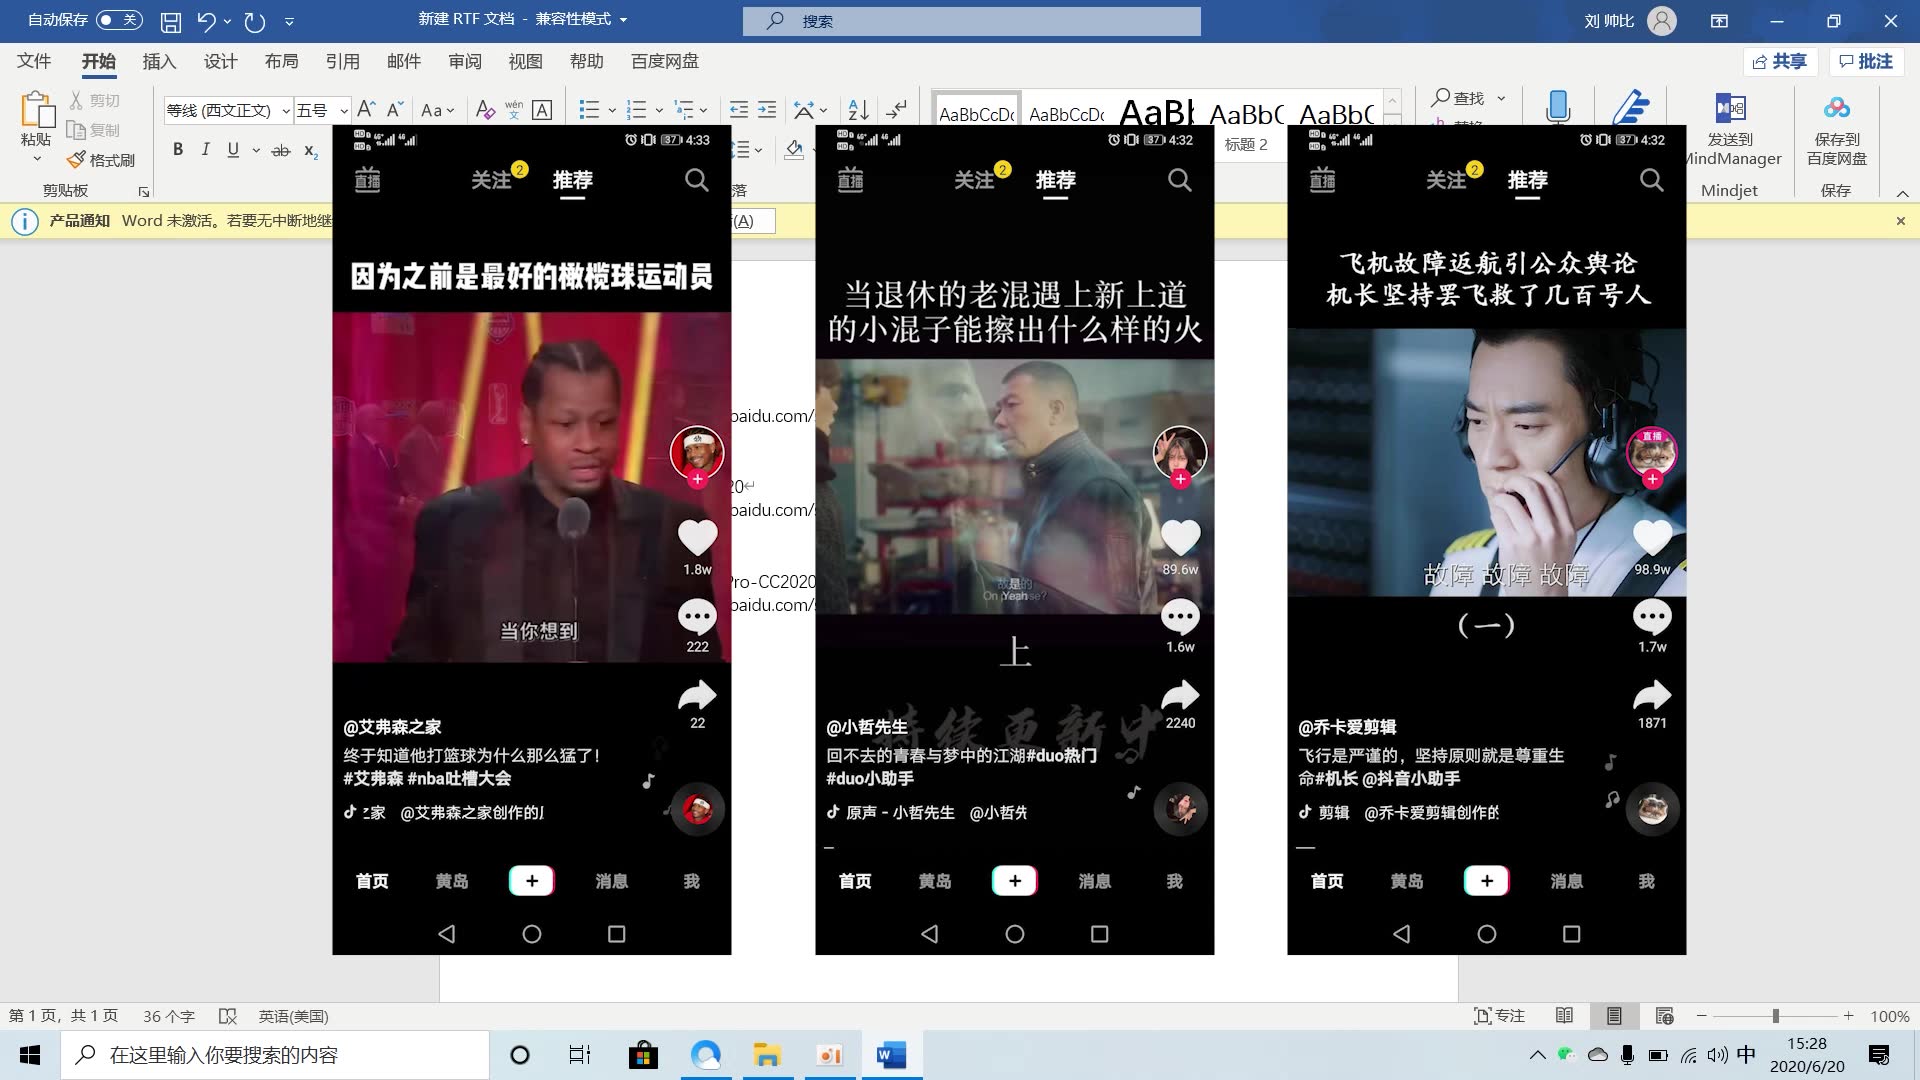Screen dimensions: 1920x1080
Task: Toggle underline formatting
Action: tap(233, 150)
